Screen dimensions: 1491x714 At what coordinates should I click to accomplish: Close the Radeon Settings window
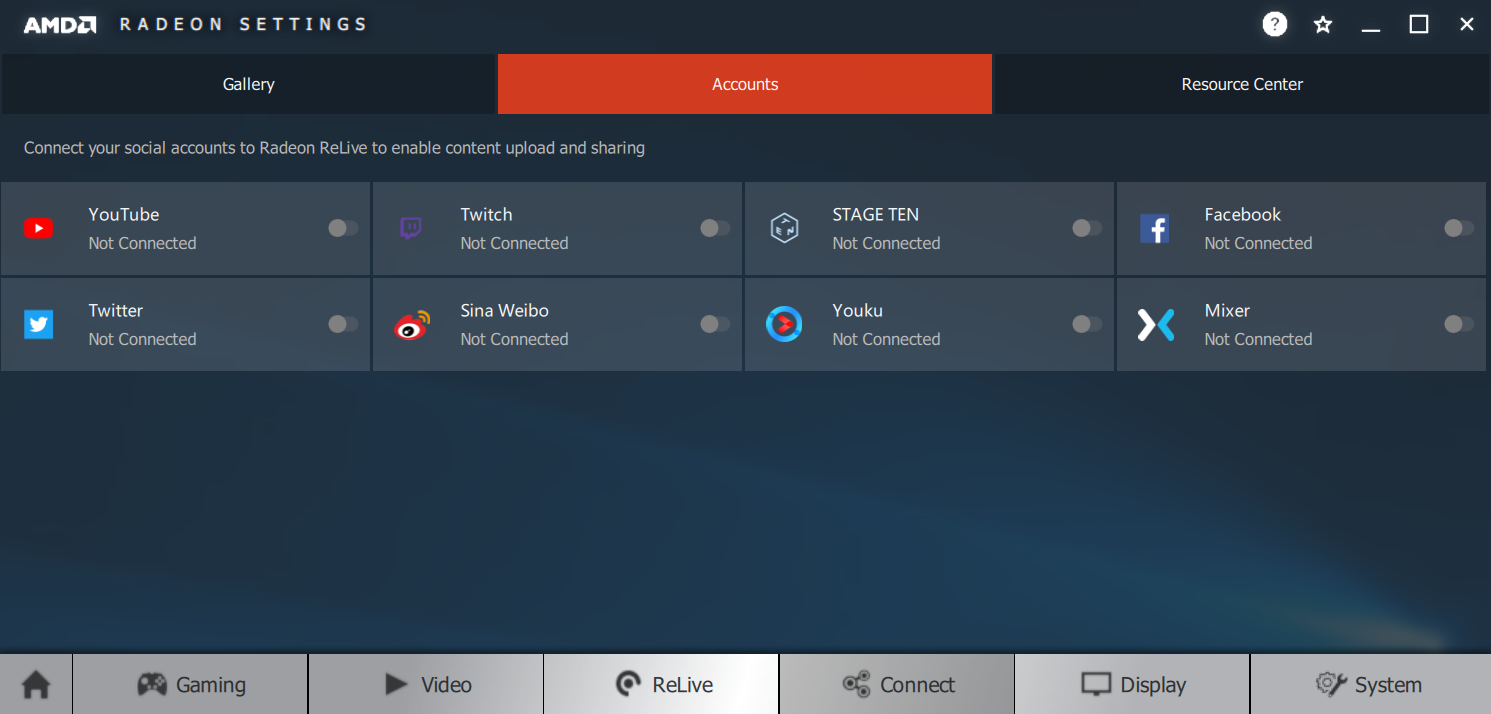(x=1467, y=24)
